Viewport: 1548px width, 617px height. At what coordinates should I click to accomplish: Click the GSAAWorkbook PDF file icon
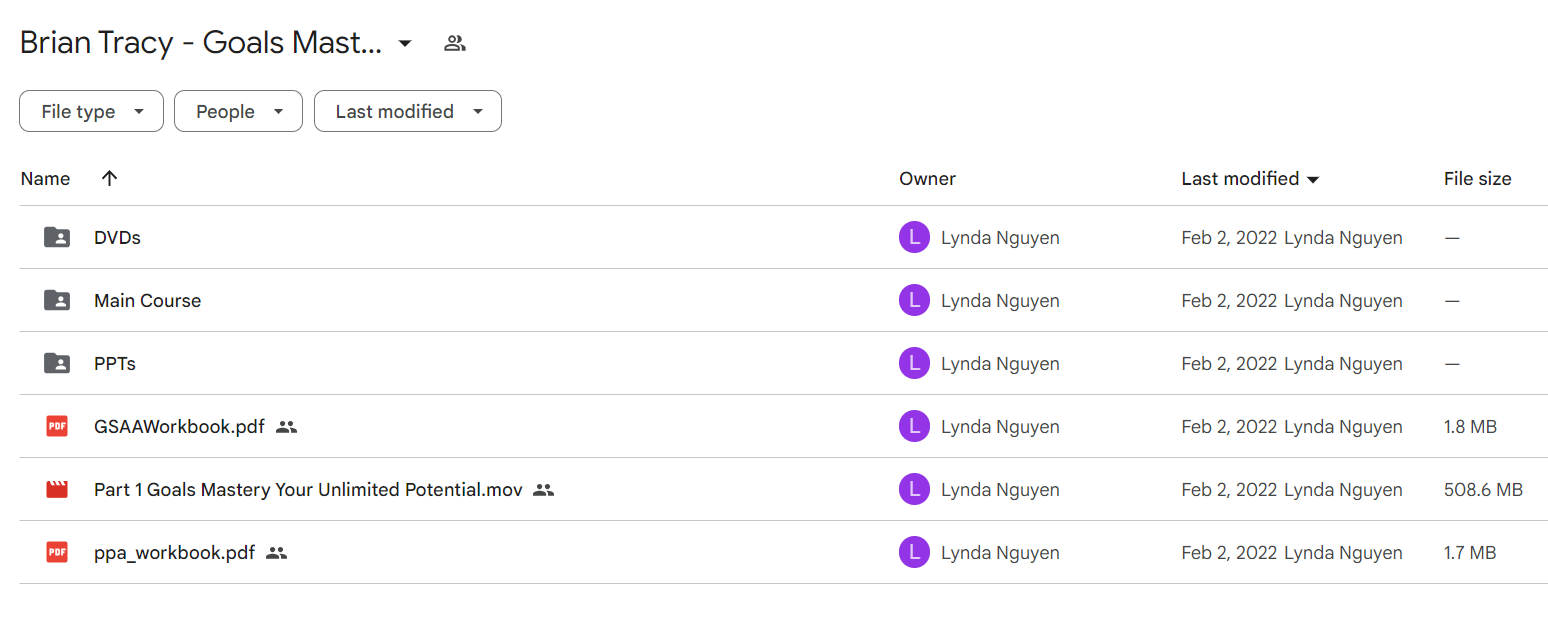pyautogui.click(x=57, y=427)
